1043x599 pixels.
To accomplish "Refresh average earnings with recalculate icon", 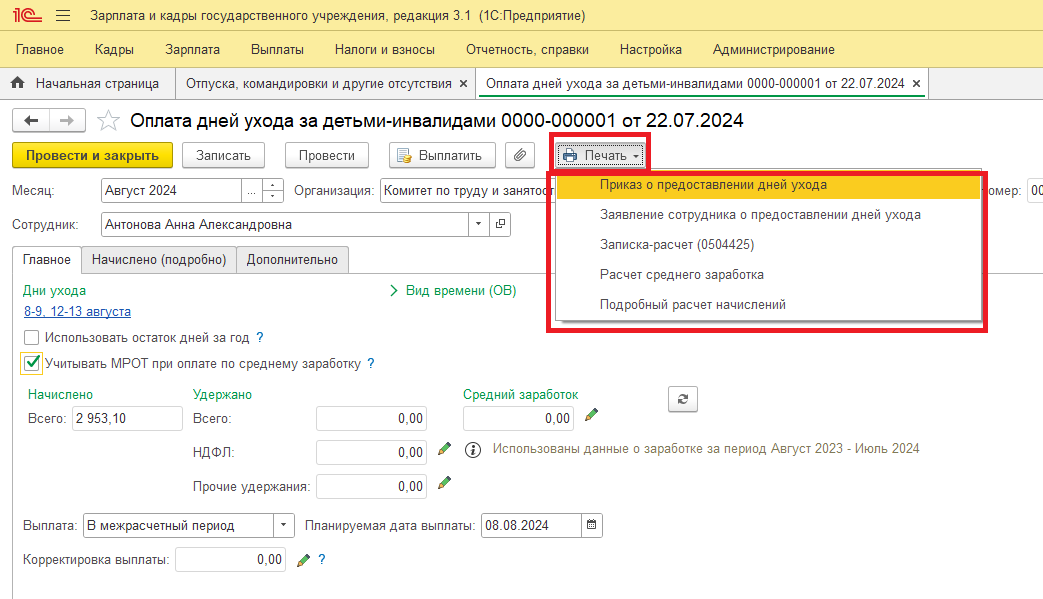I will pyautogui.click(x=682, y=399).
